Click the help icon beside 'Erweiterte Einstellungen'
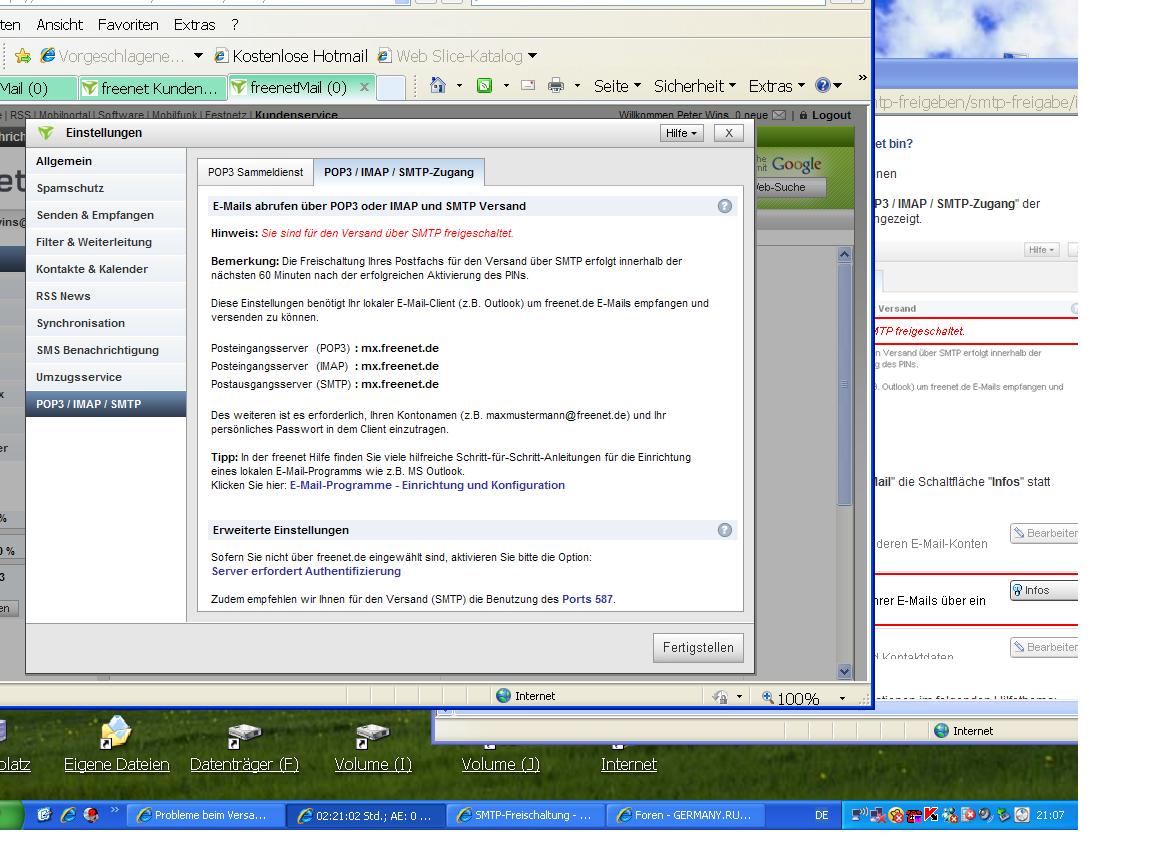This screenshot has height=864, width=1152. [724, 530]
